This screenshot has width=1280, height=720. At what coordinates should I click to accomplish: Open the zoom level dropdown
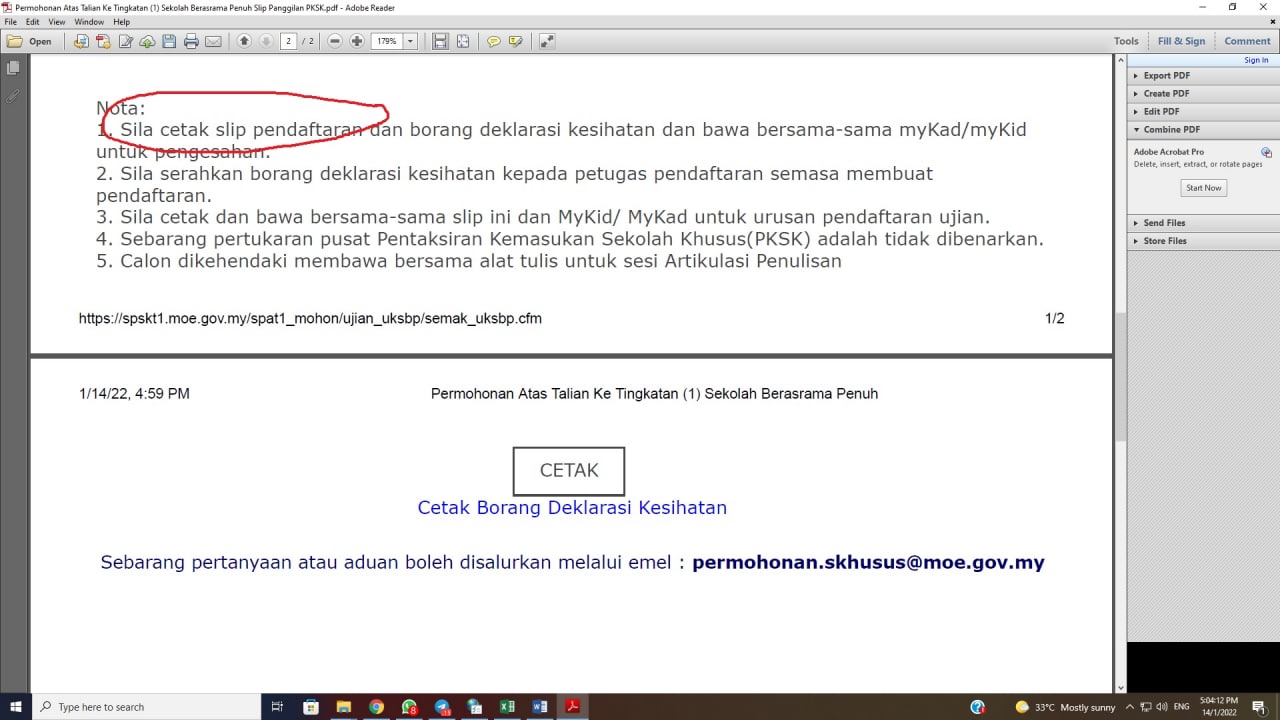[410, 41]
